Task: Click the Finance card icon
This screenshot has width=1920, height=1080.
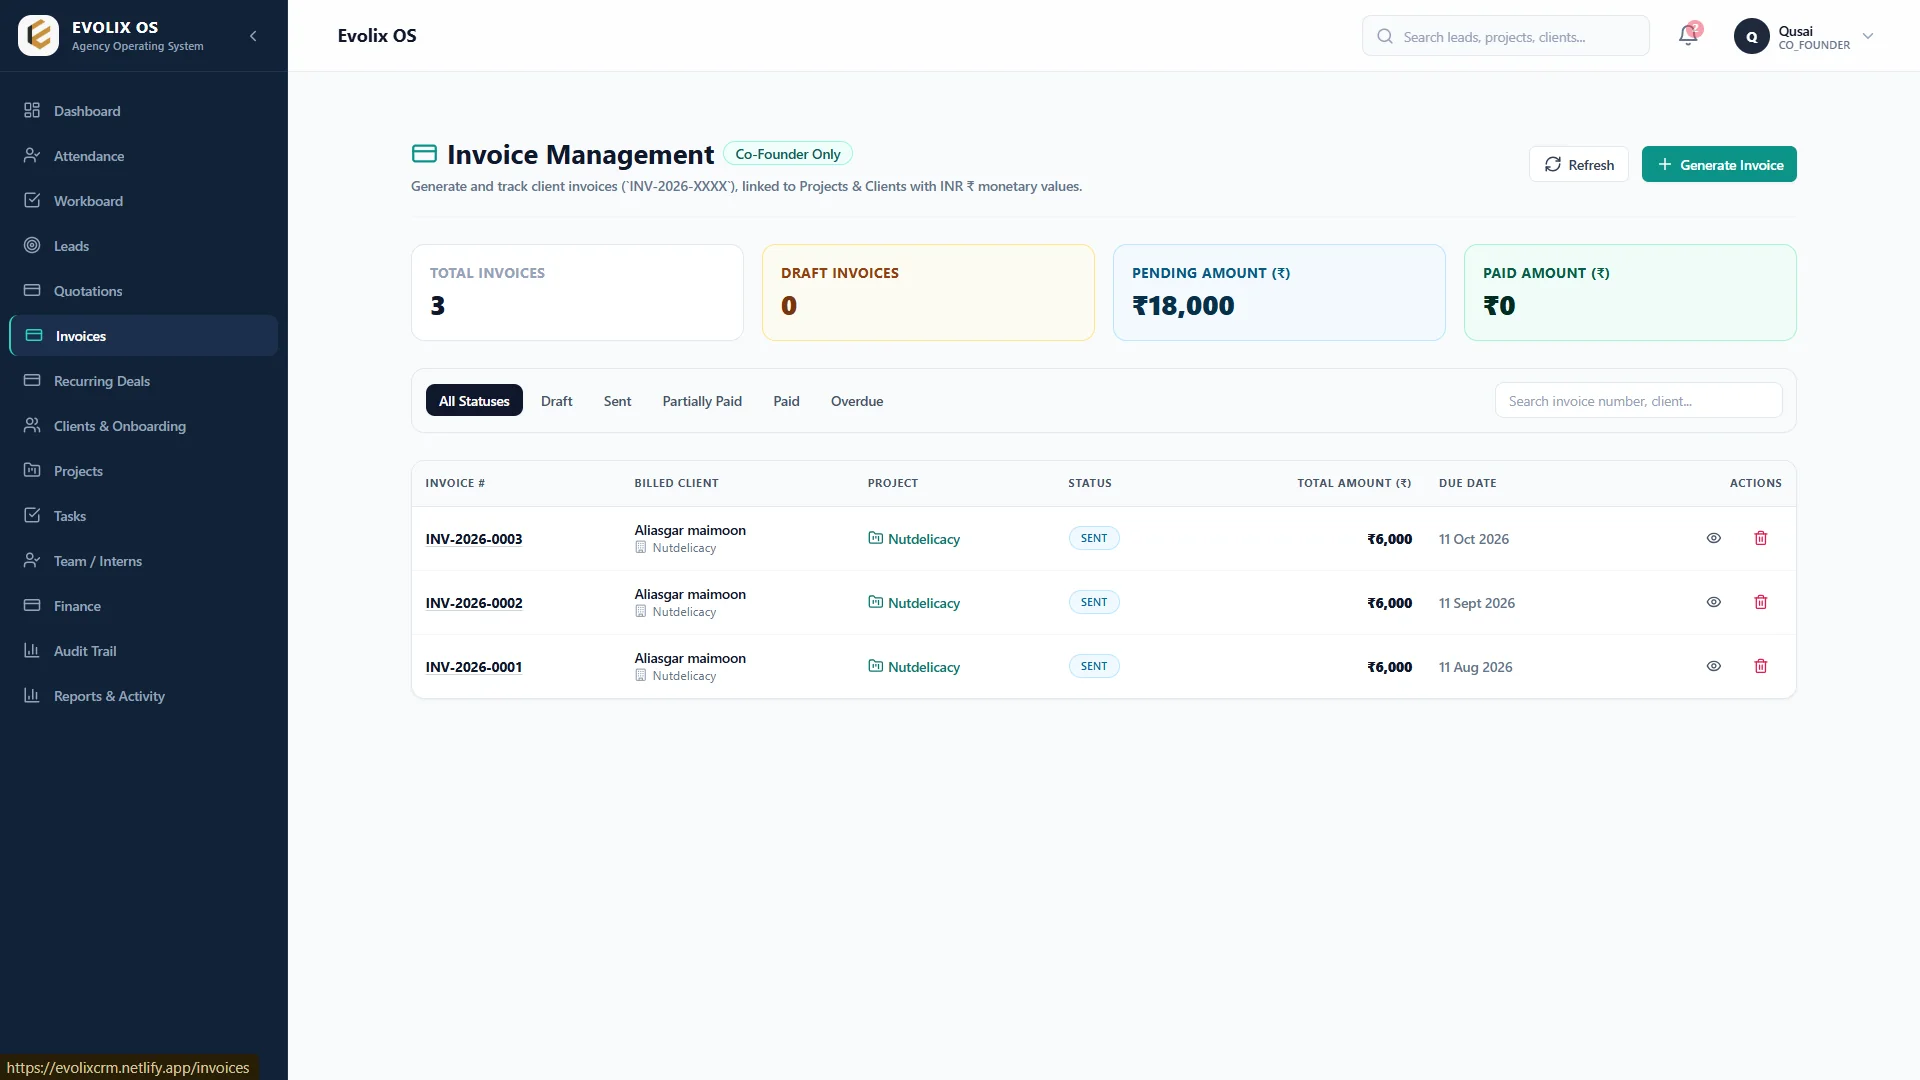Action: (x=32, y=605)
